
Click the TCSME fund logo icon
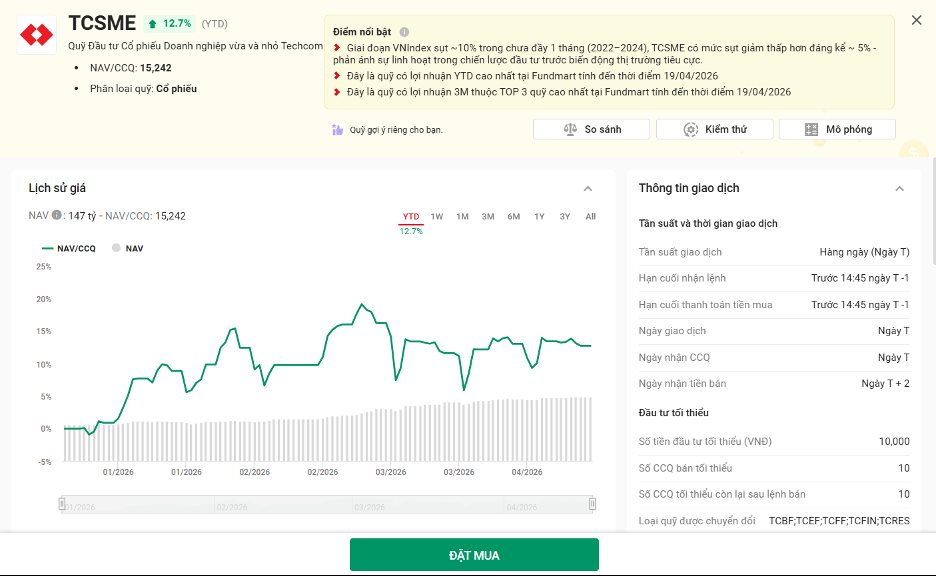coord(37,36)
